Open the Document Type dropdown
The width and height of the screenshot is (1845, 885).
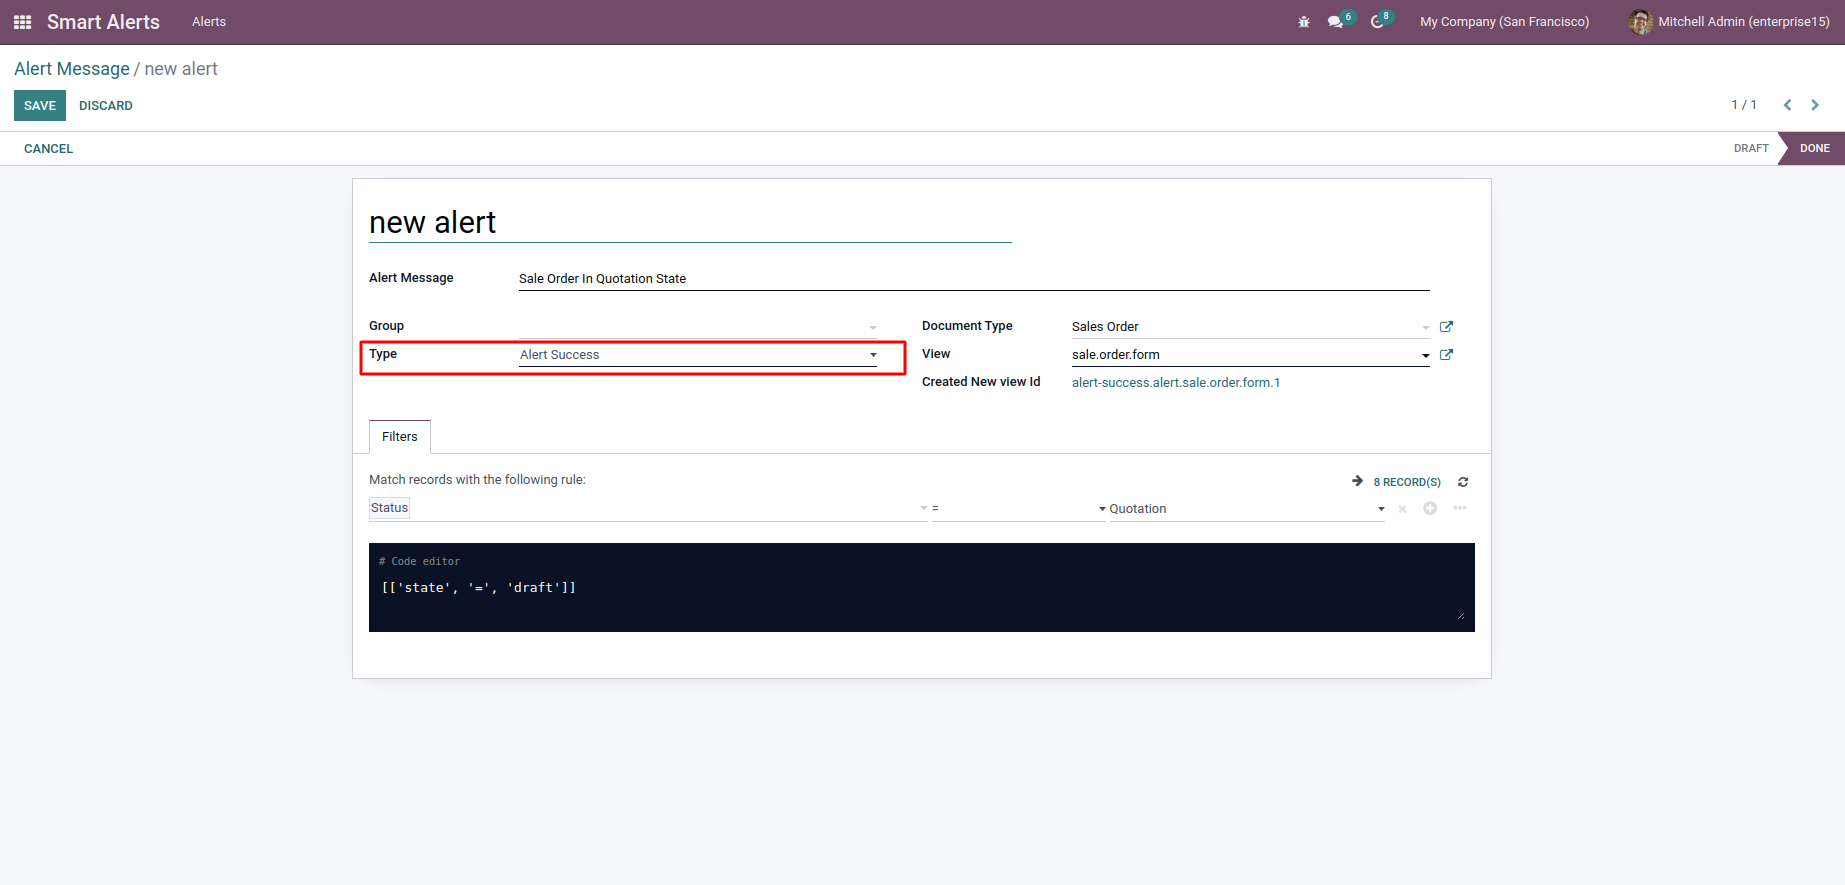[x=1251, y=327]
